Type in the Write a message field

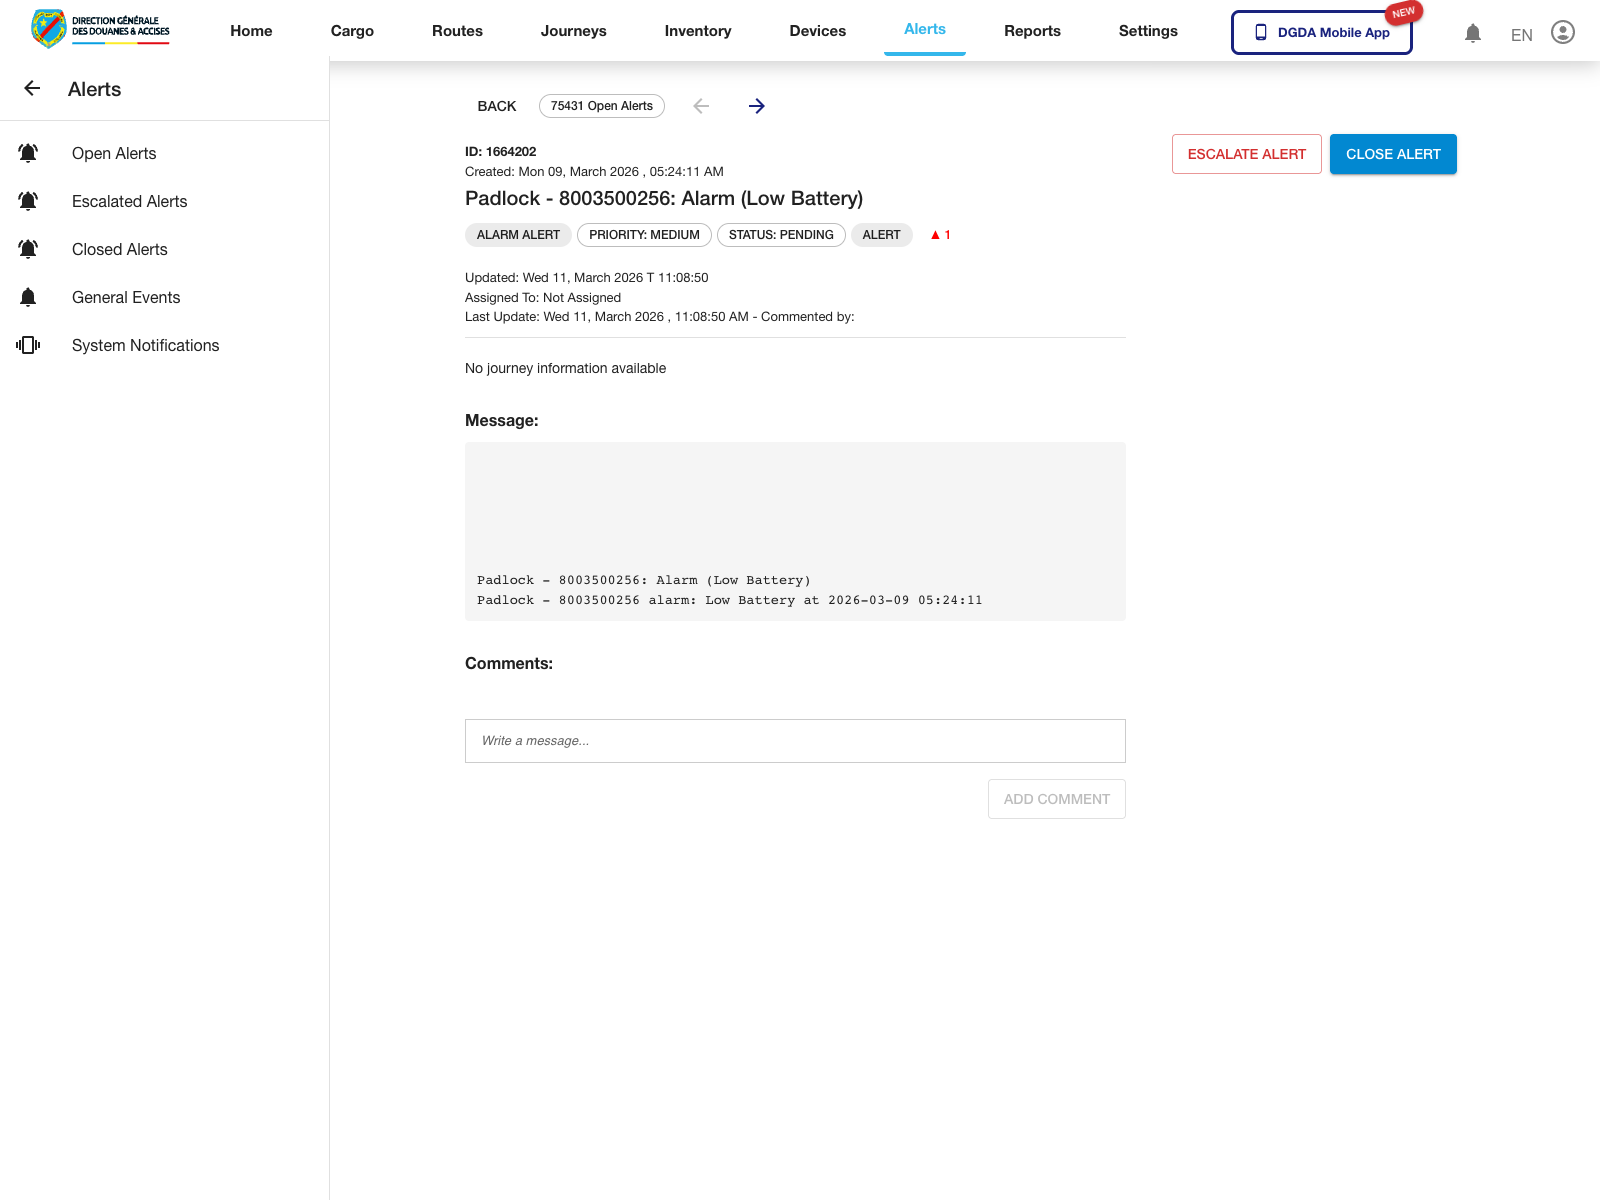point(794,741)
